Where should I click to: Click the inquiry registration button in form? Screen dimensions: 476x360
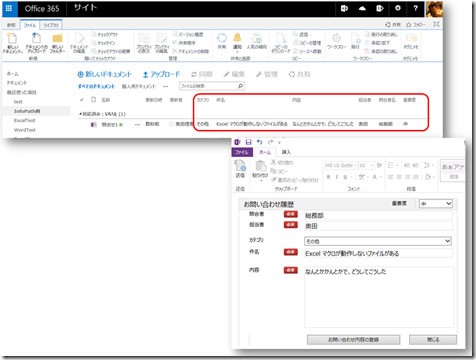tap(353, 340)
